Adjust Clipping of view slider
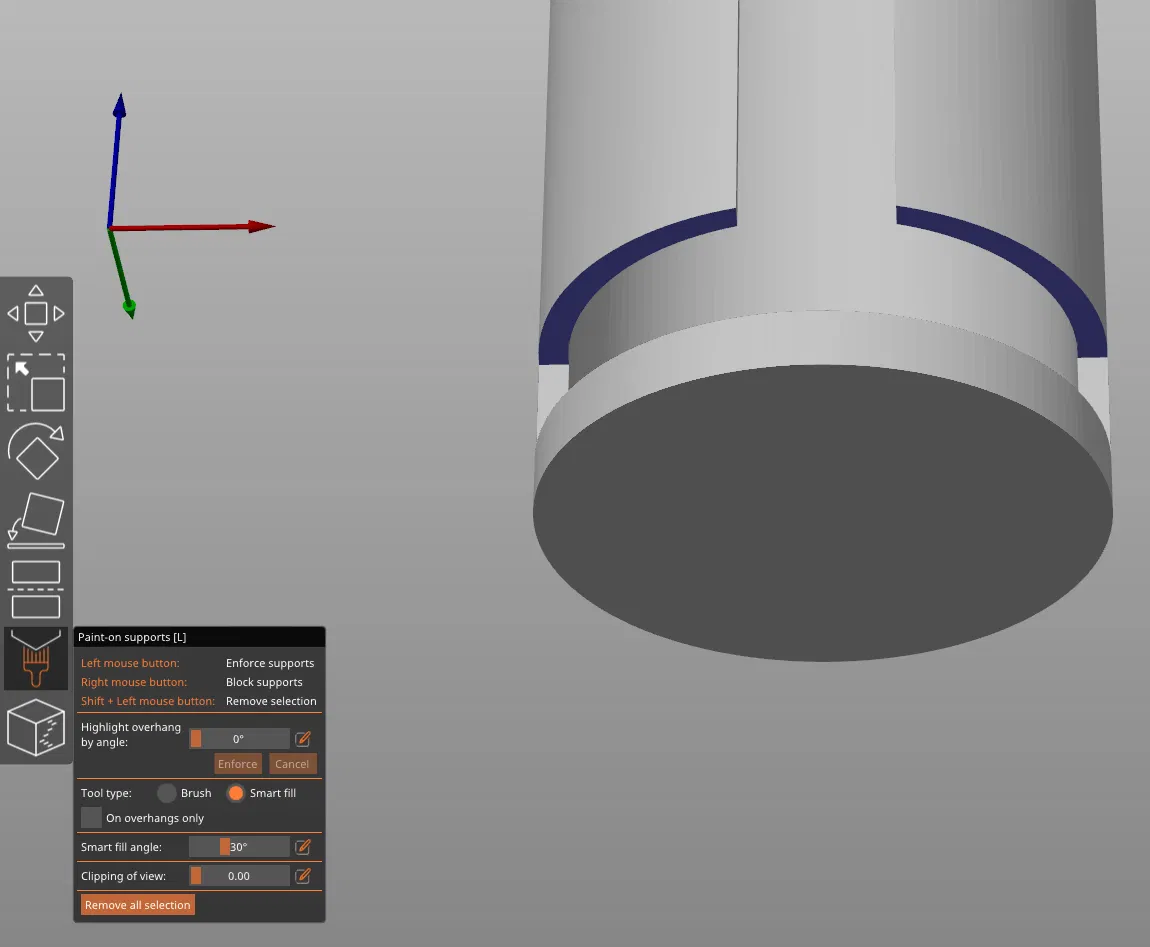 [x=239, y=876]
